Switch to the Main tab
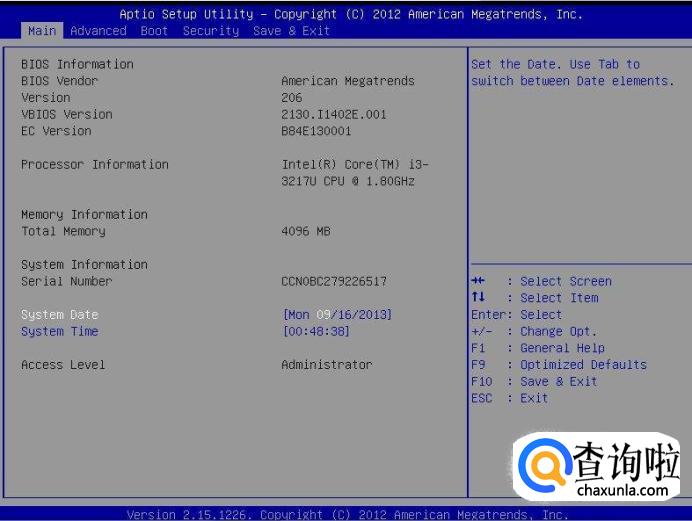The height and width of the screenshot is (521, 692). (42, 31)
